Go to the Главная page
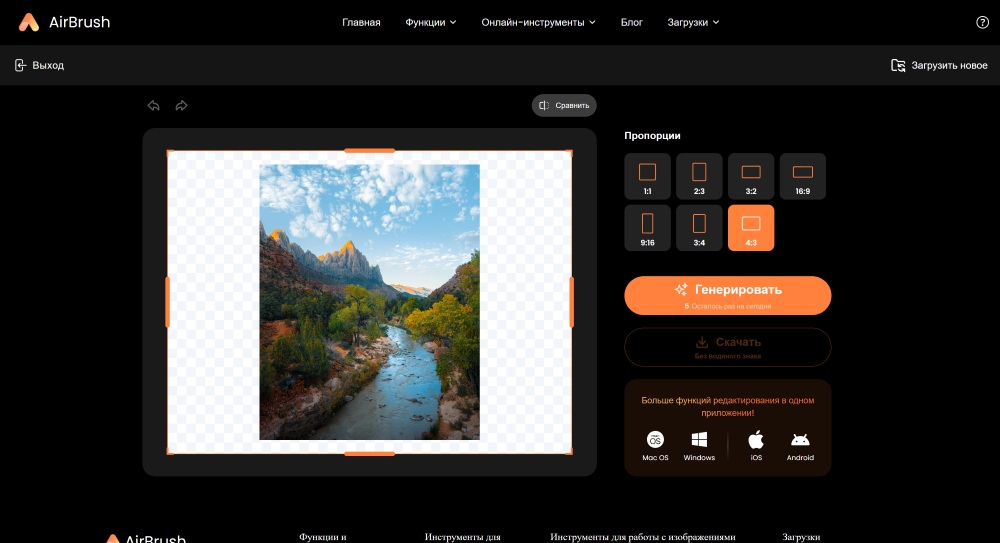This screenshot has width=1000, height=543. tap(361, 22)
